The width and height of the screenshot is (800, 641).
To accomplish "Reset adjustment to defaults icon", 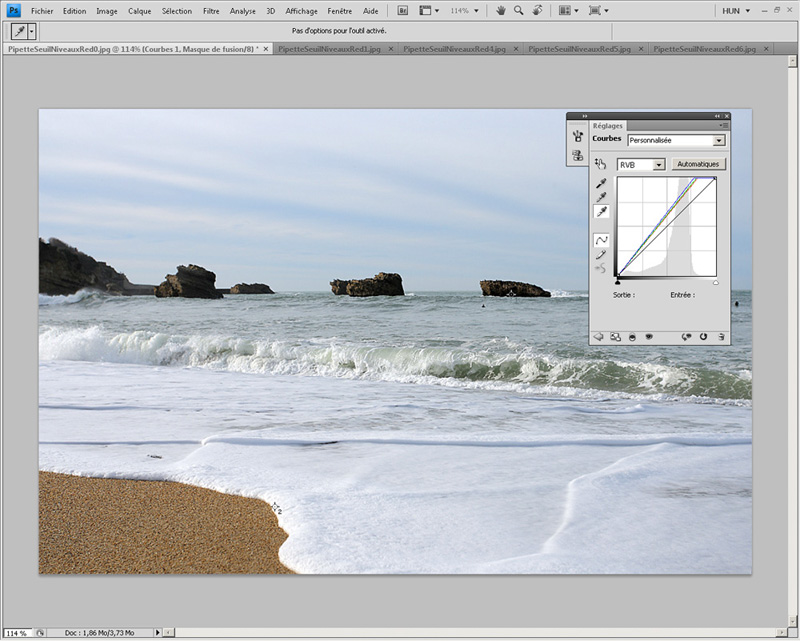I will (704, 337).
